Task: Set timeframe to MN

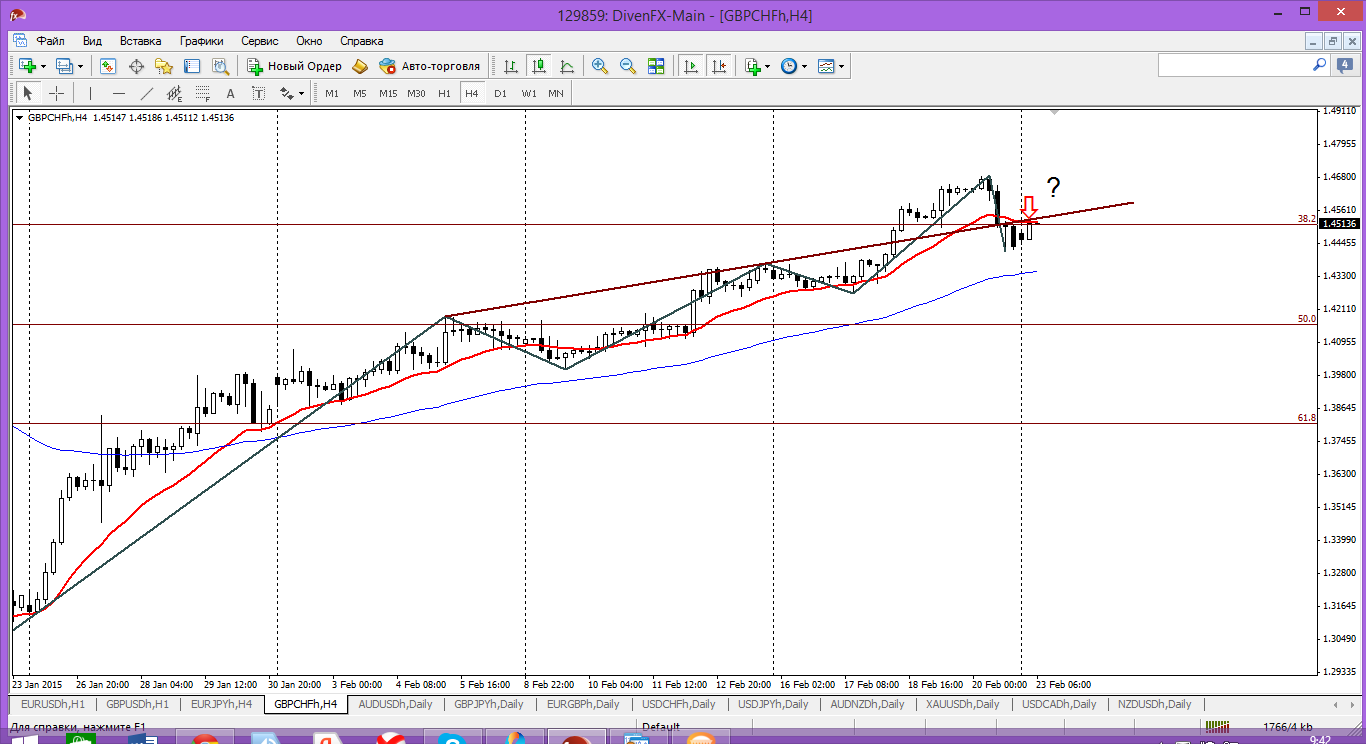Action: [x=556, y=93]
